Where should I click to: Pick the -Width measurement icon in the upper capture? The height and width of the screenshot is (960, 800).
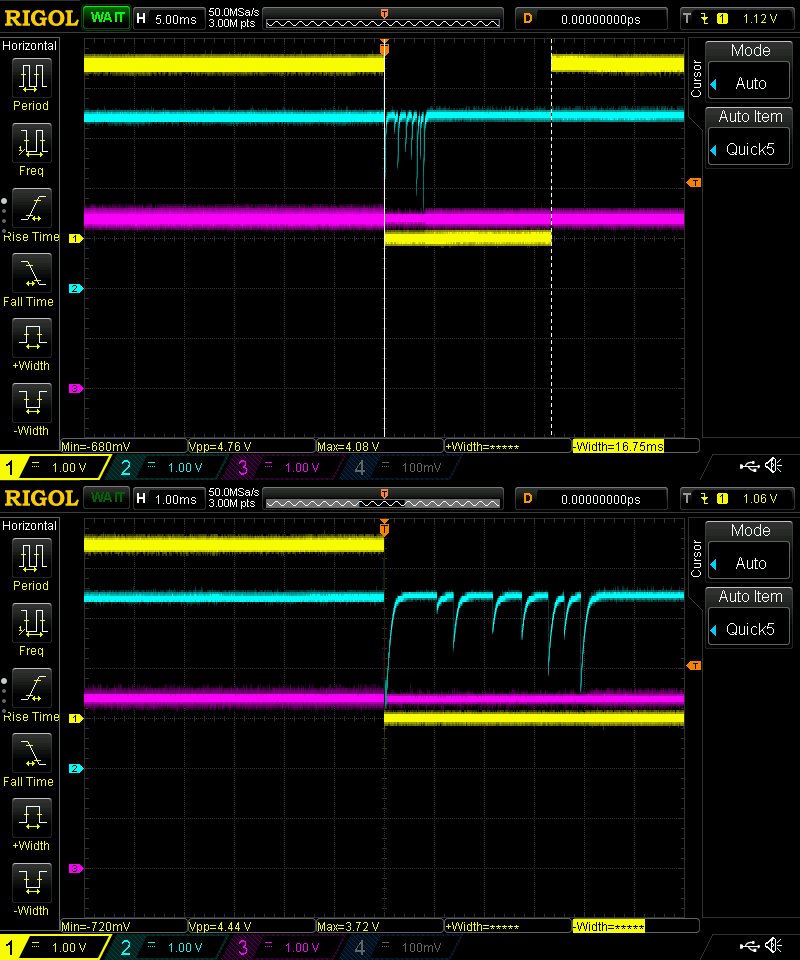click(x=32, y=402)
